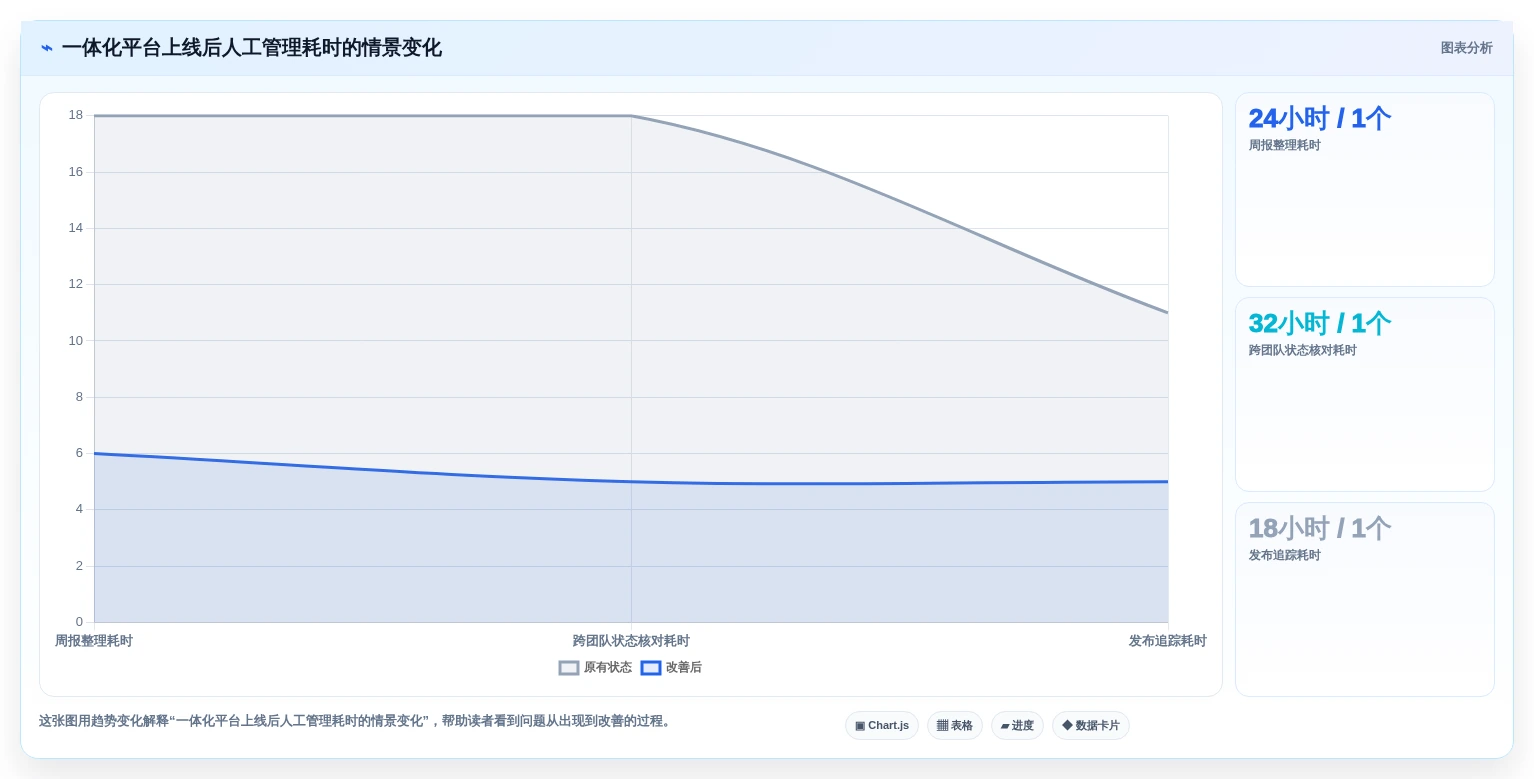The width and height of the screenshot is (1534, 779).
Task: Open the 24小时 / 1个 周报整理耗时 card
Action: [x=1365, y=190]
